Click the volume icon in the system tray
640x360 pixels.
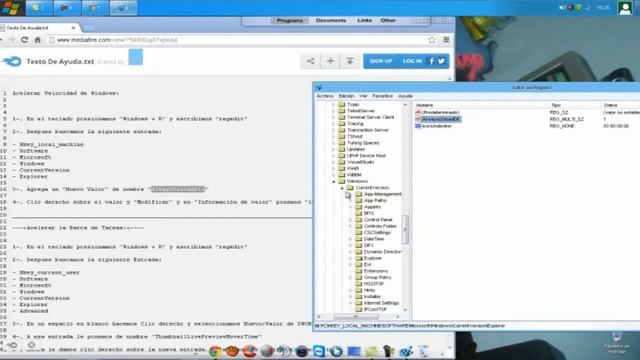point(562,8)
